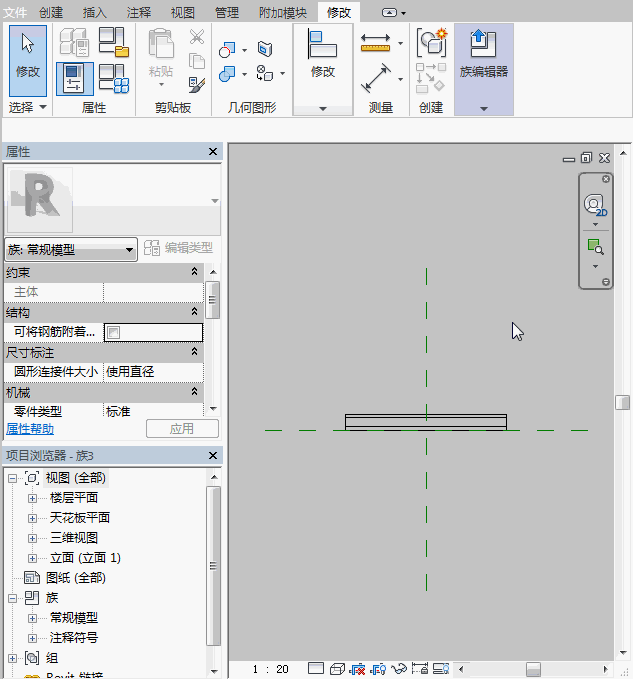Toggle the 可将钢筋附着 checkbox

[x=114, y=332]
